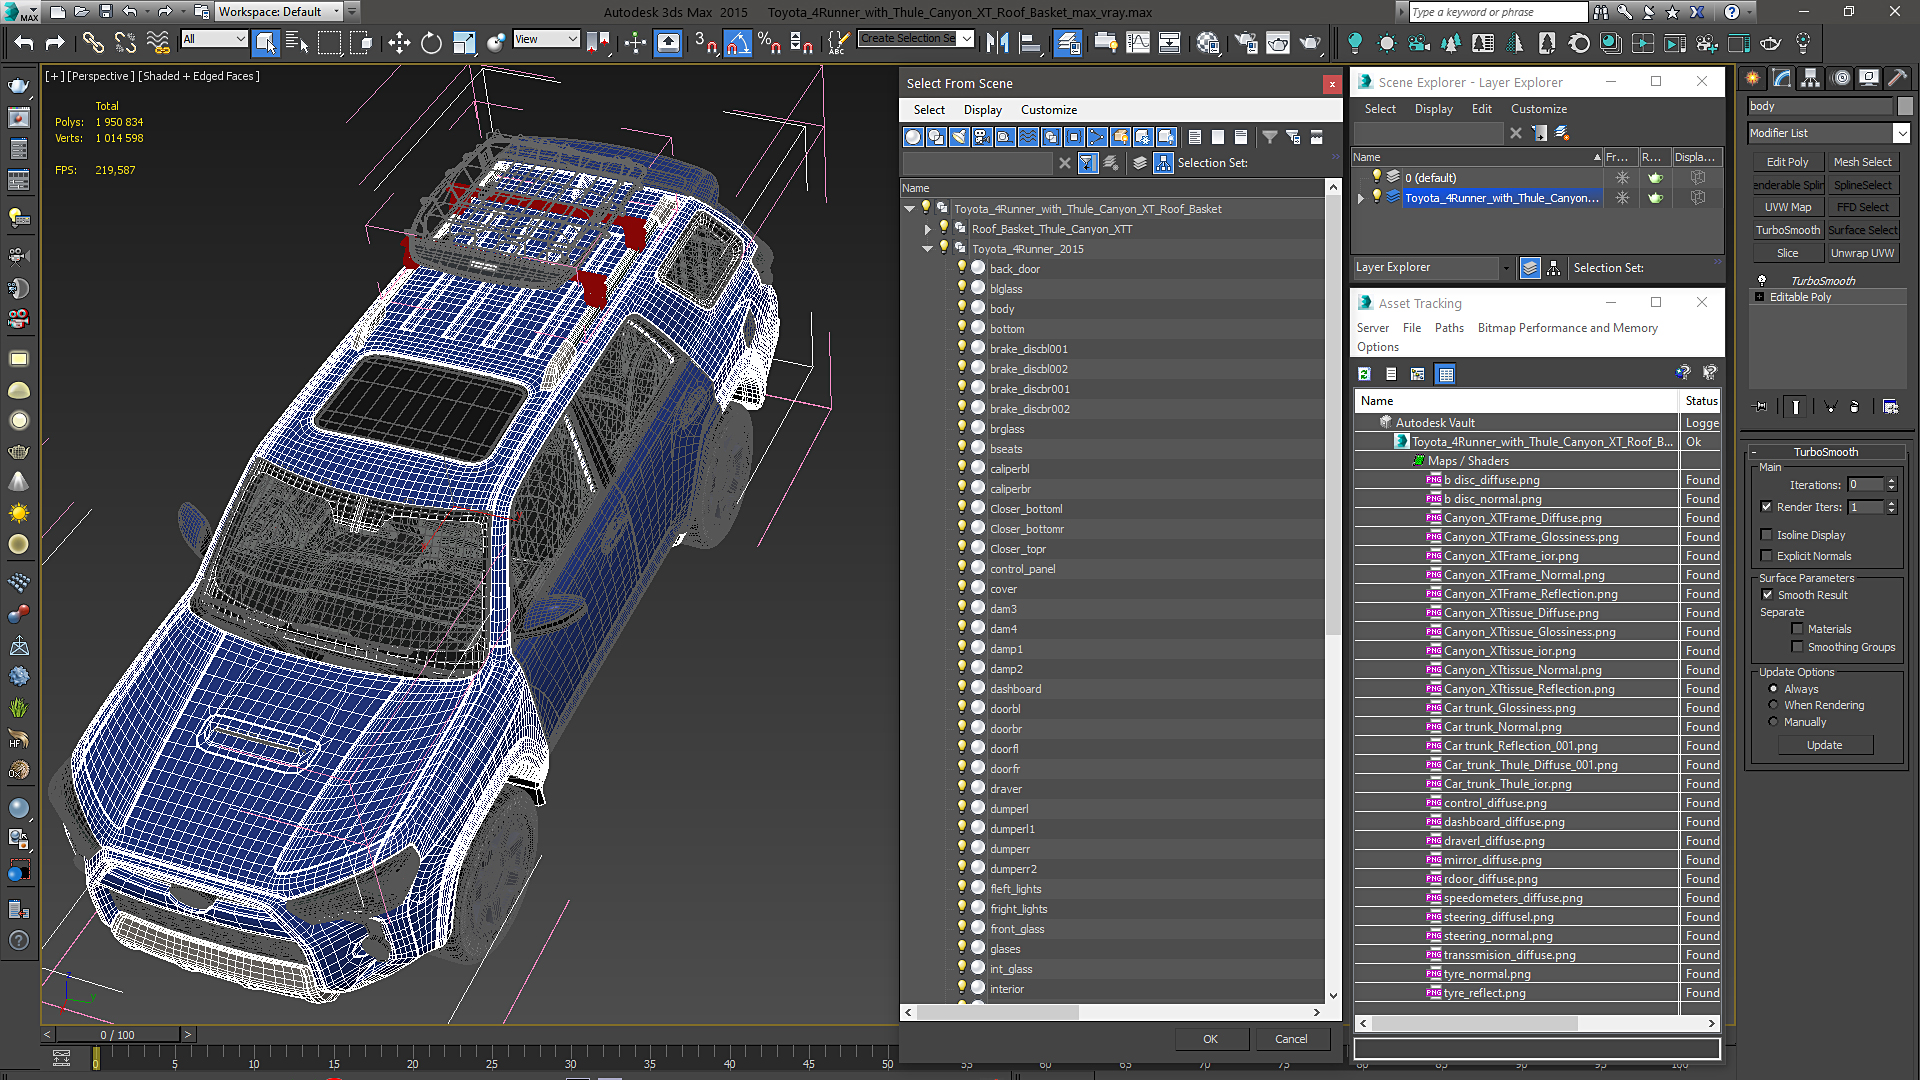Open Bitmap Performance and Memory menu

click(1567, 328)
